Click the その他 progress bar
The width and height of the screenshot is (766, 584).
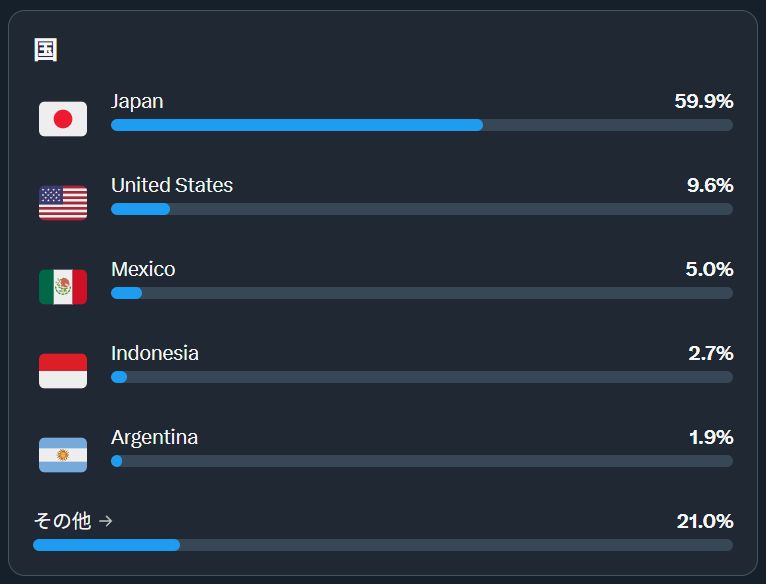coord(382,545)
